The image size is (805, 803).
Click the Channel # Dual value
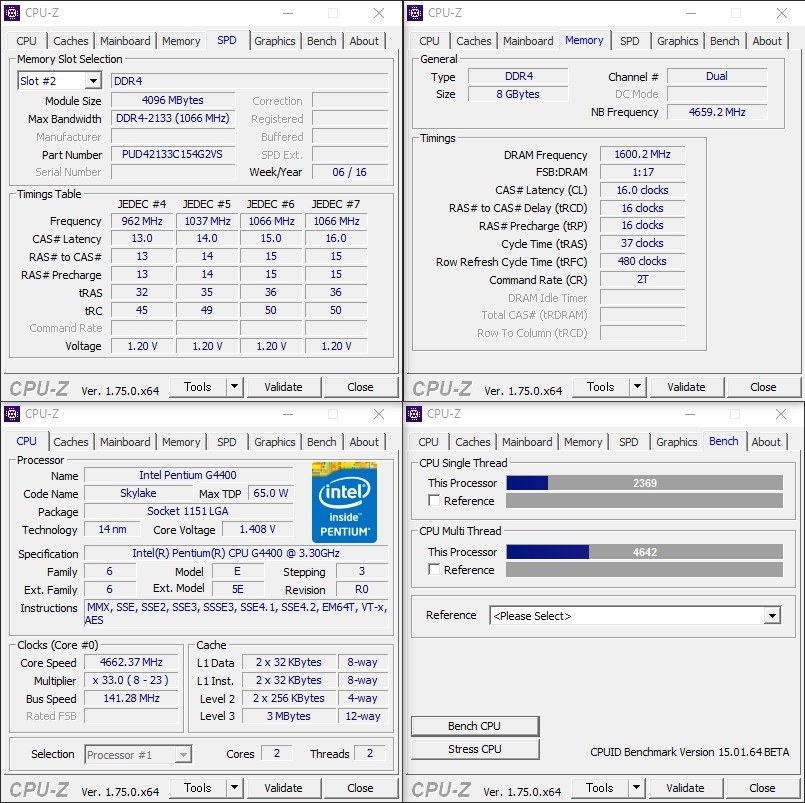coord(717,76)
